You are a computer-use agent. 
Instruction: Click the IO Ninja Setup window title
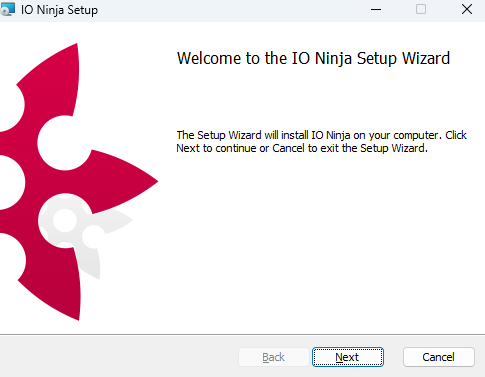coord(59,10)
